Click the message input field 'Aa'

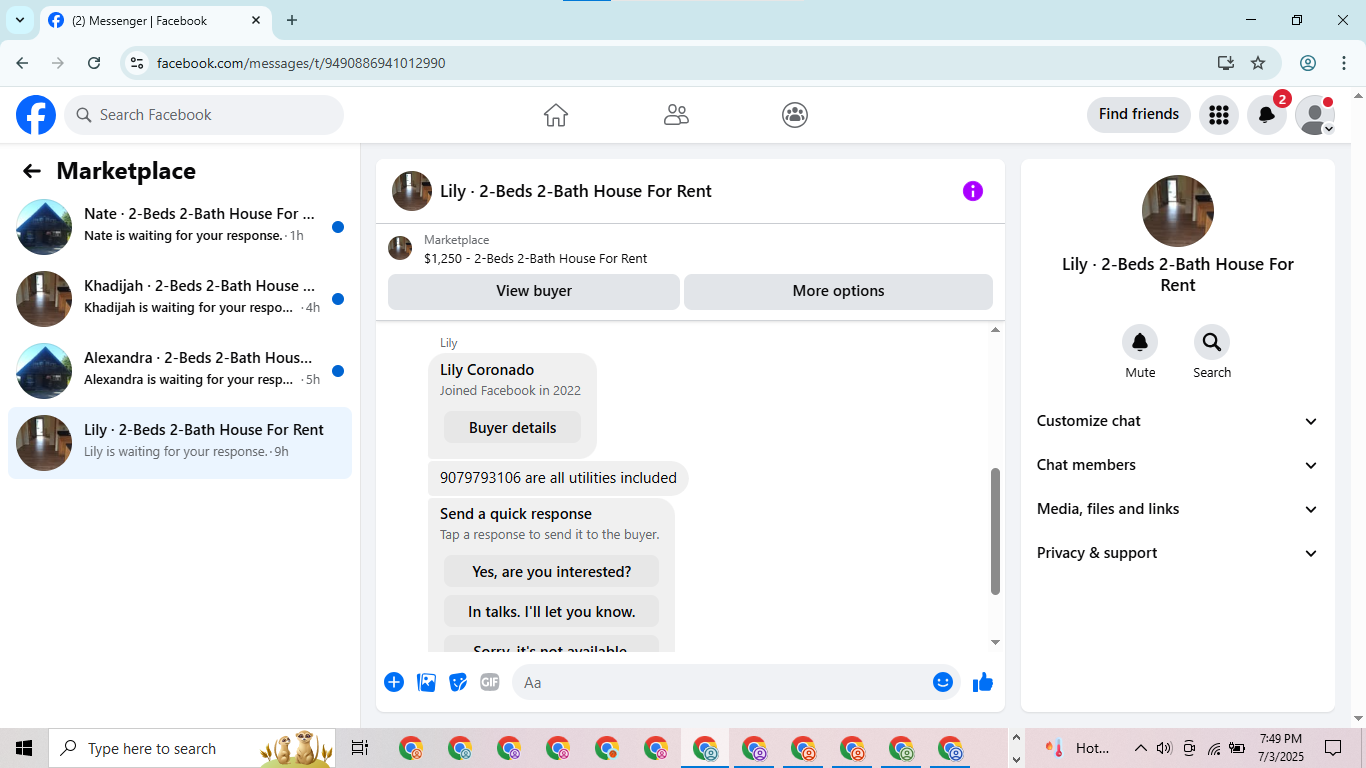tap(736, 682)
